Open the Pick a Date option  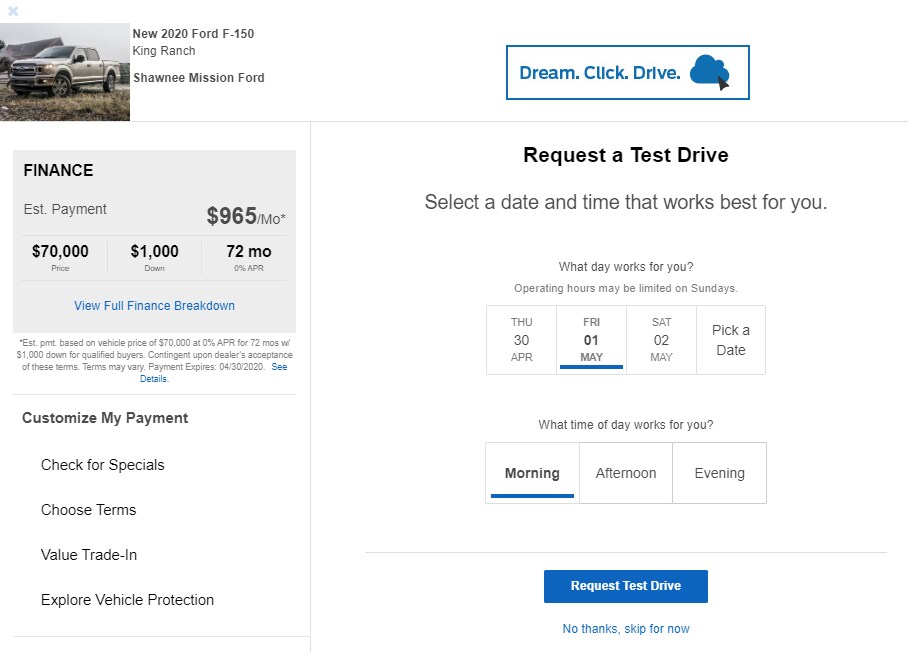tap(731, 340)
